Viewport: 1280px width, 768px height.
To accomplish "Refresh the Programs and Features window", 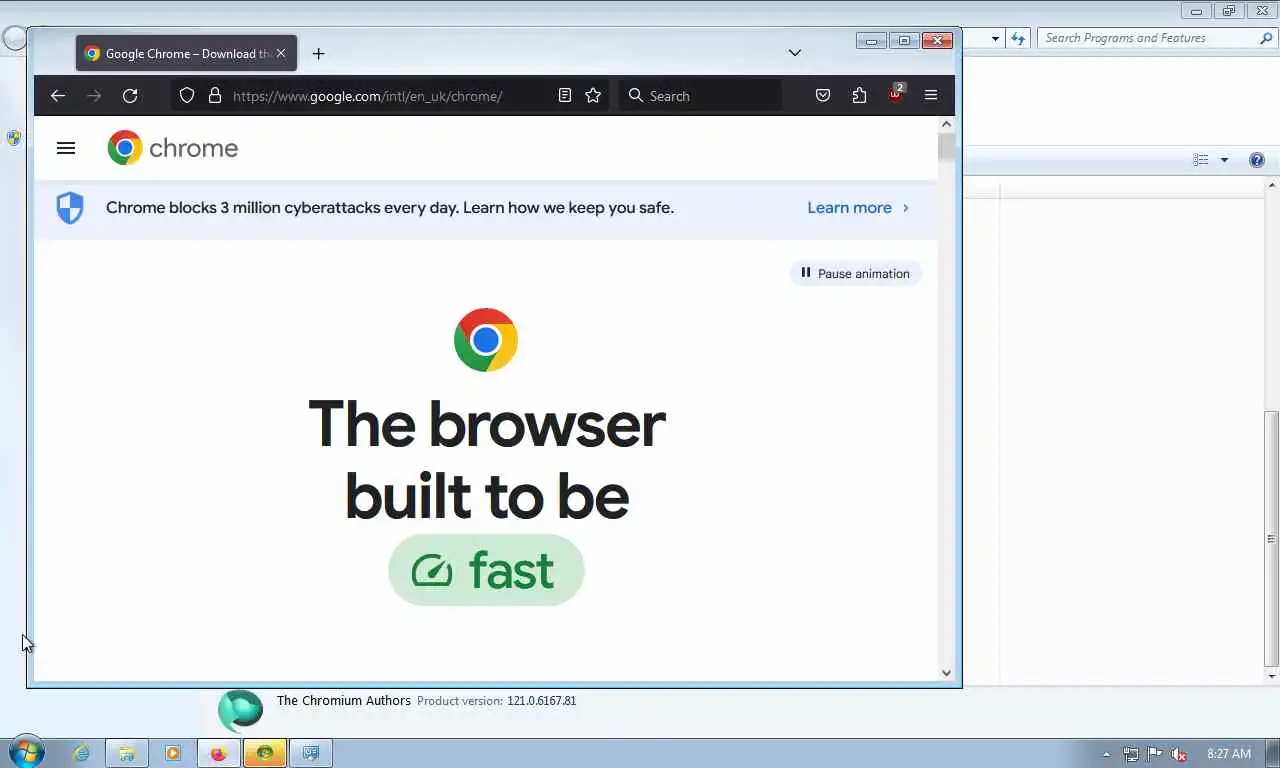I will (1018, 38).
